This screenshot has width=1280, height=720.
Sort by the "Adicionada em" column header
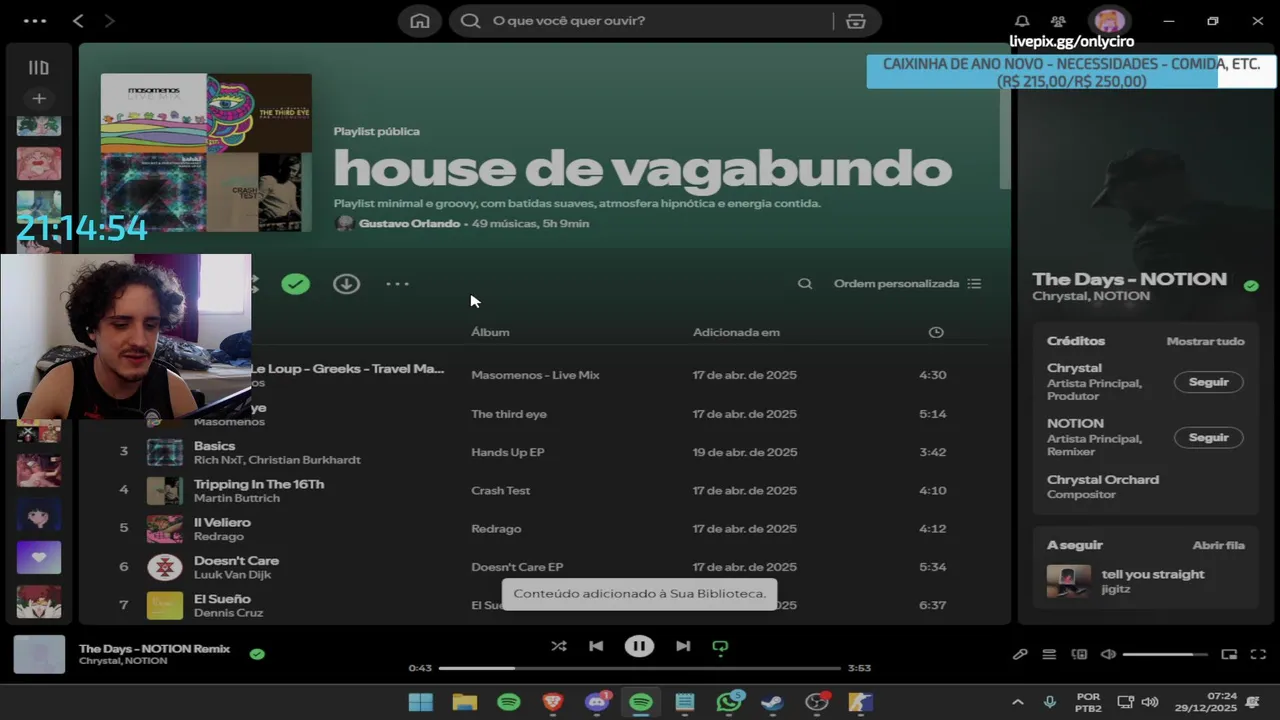click(736, 332)
